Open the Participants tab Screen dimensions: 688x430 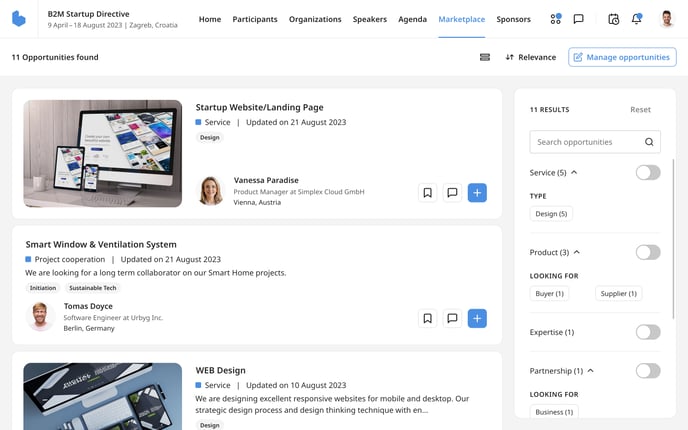[254, 19]
